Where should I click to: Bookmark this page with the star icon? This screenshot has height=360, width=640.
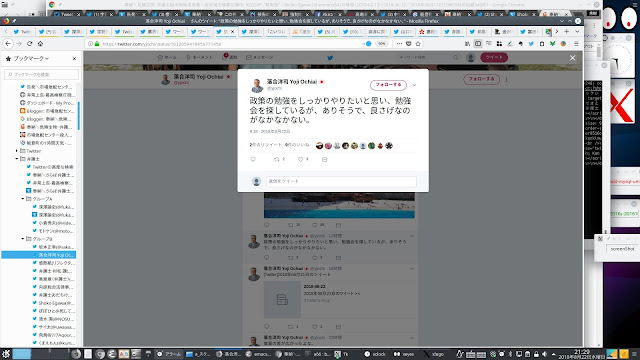[x=418, y=44]
